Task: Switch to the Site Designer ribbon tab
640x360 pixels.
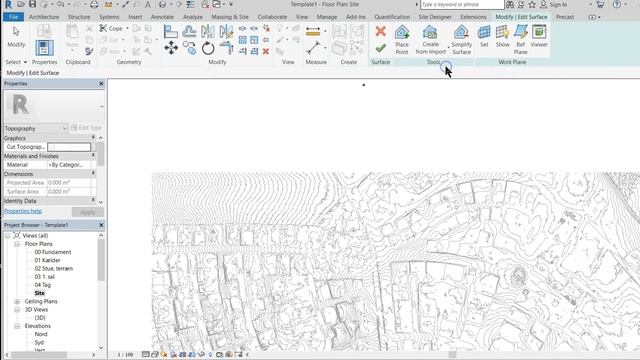Action: [x=435, y=17]
